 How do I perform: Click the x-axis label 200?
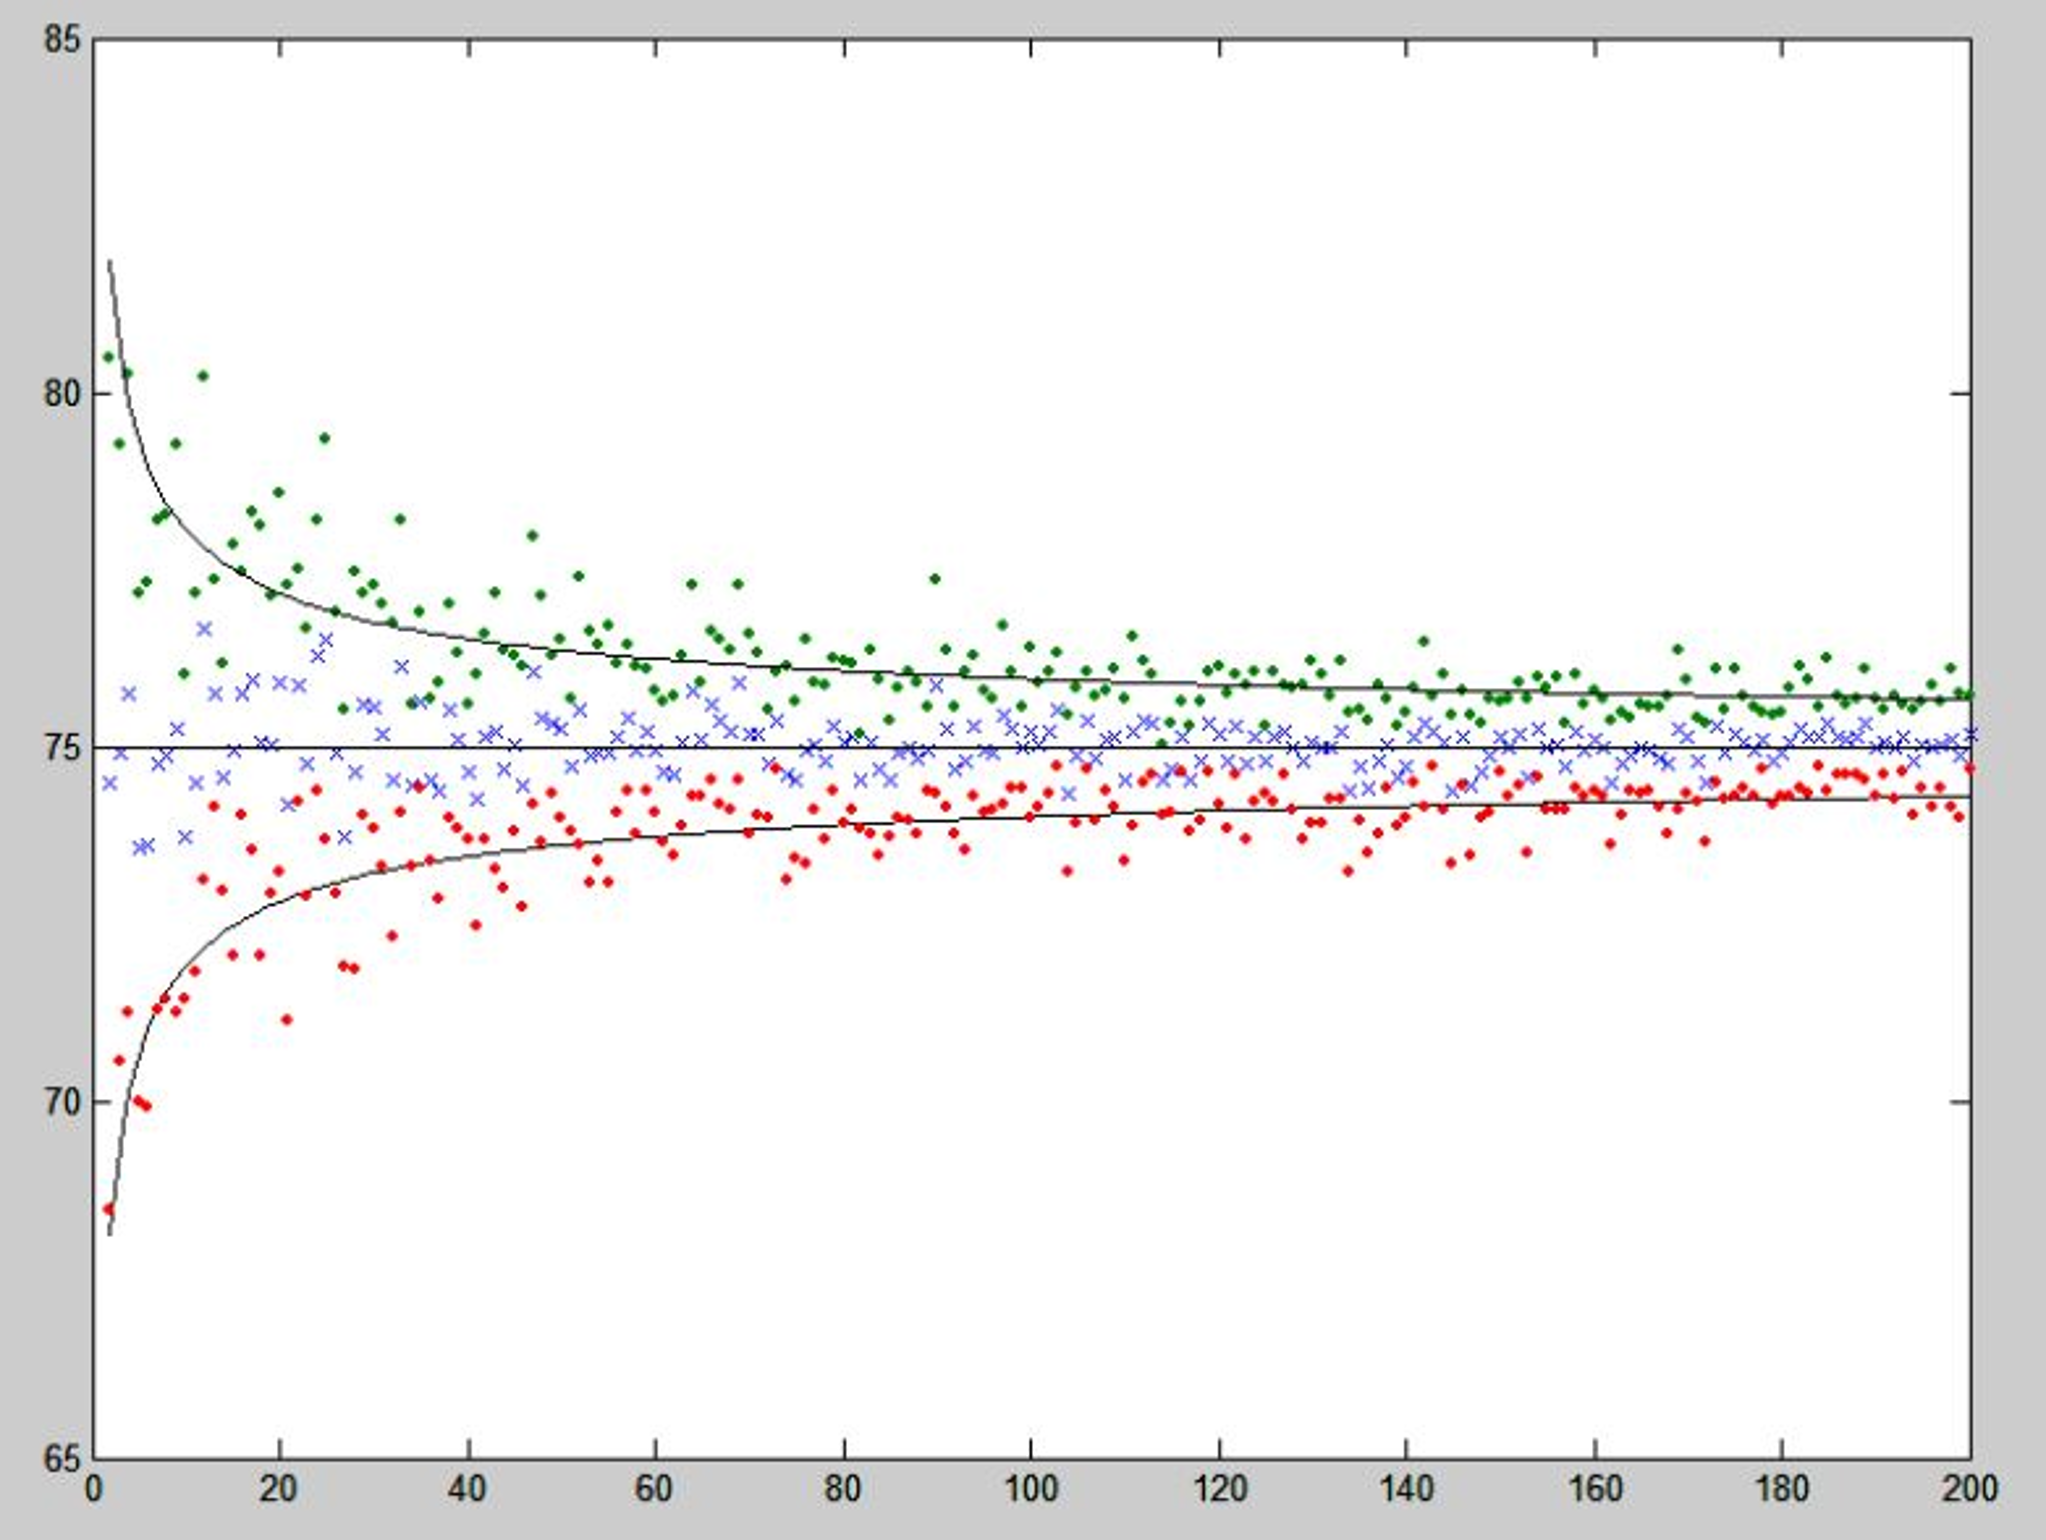pyautogui.click(x=1970, y=1490)
